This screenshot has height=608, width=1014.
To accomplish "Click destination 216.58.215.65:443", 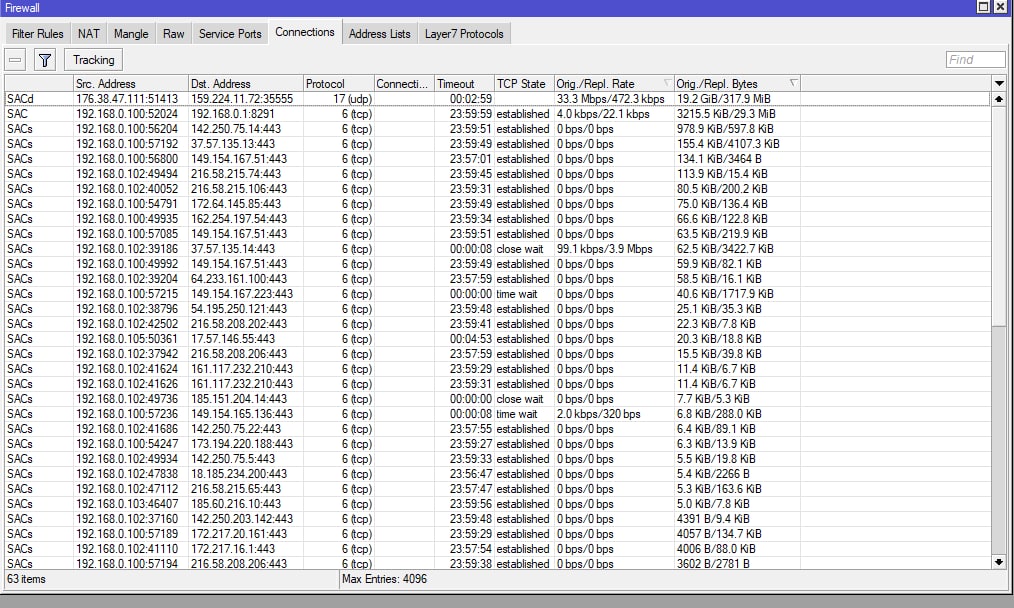I will pyautogui.click(x=235, y=489).
